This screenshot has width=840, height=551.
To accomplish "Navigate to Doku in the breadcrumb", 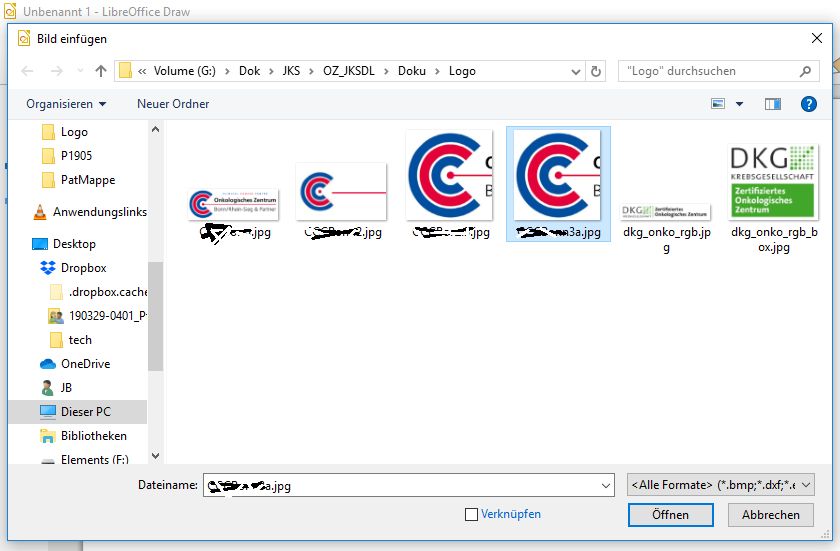I will [411, 71].
